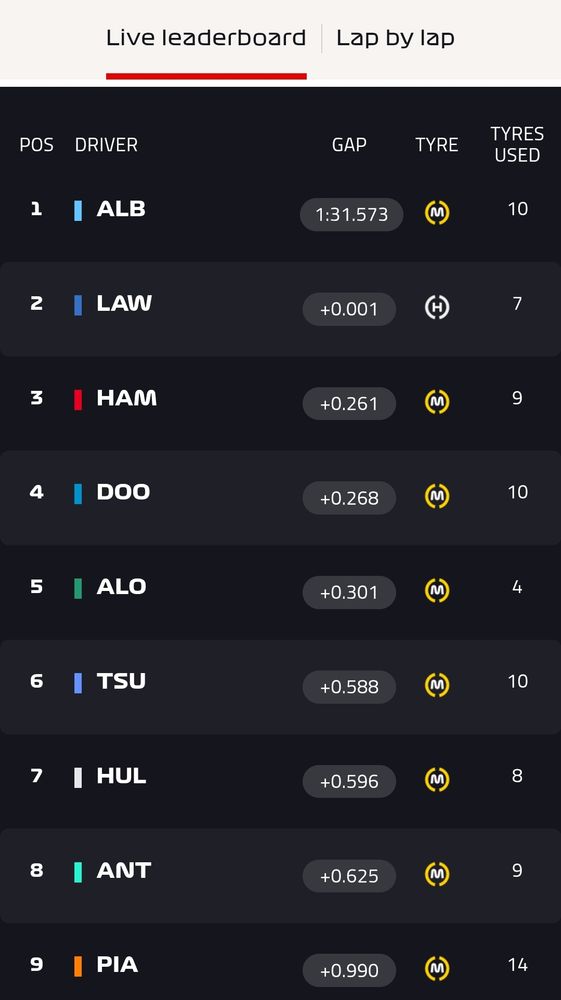
Task: Switch to the Lap by lap tab
Action: (x=395, y=38)
